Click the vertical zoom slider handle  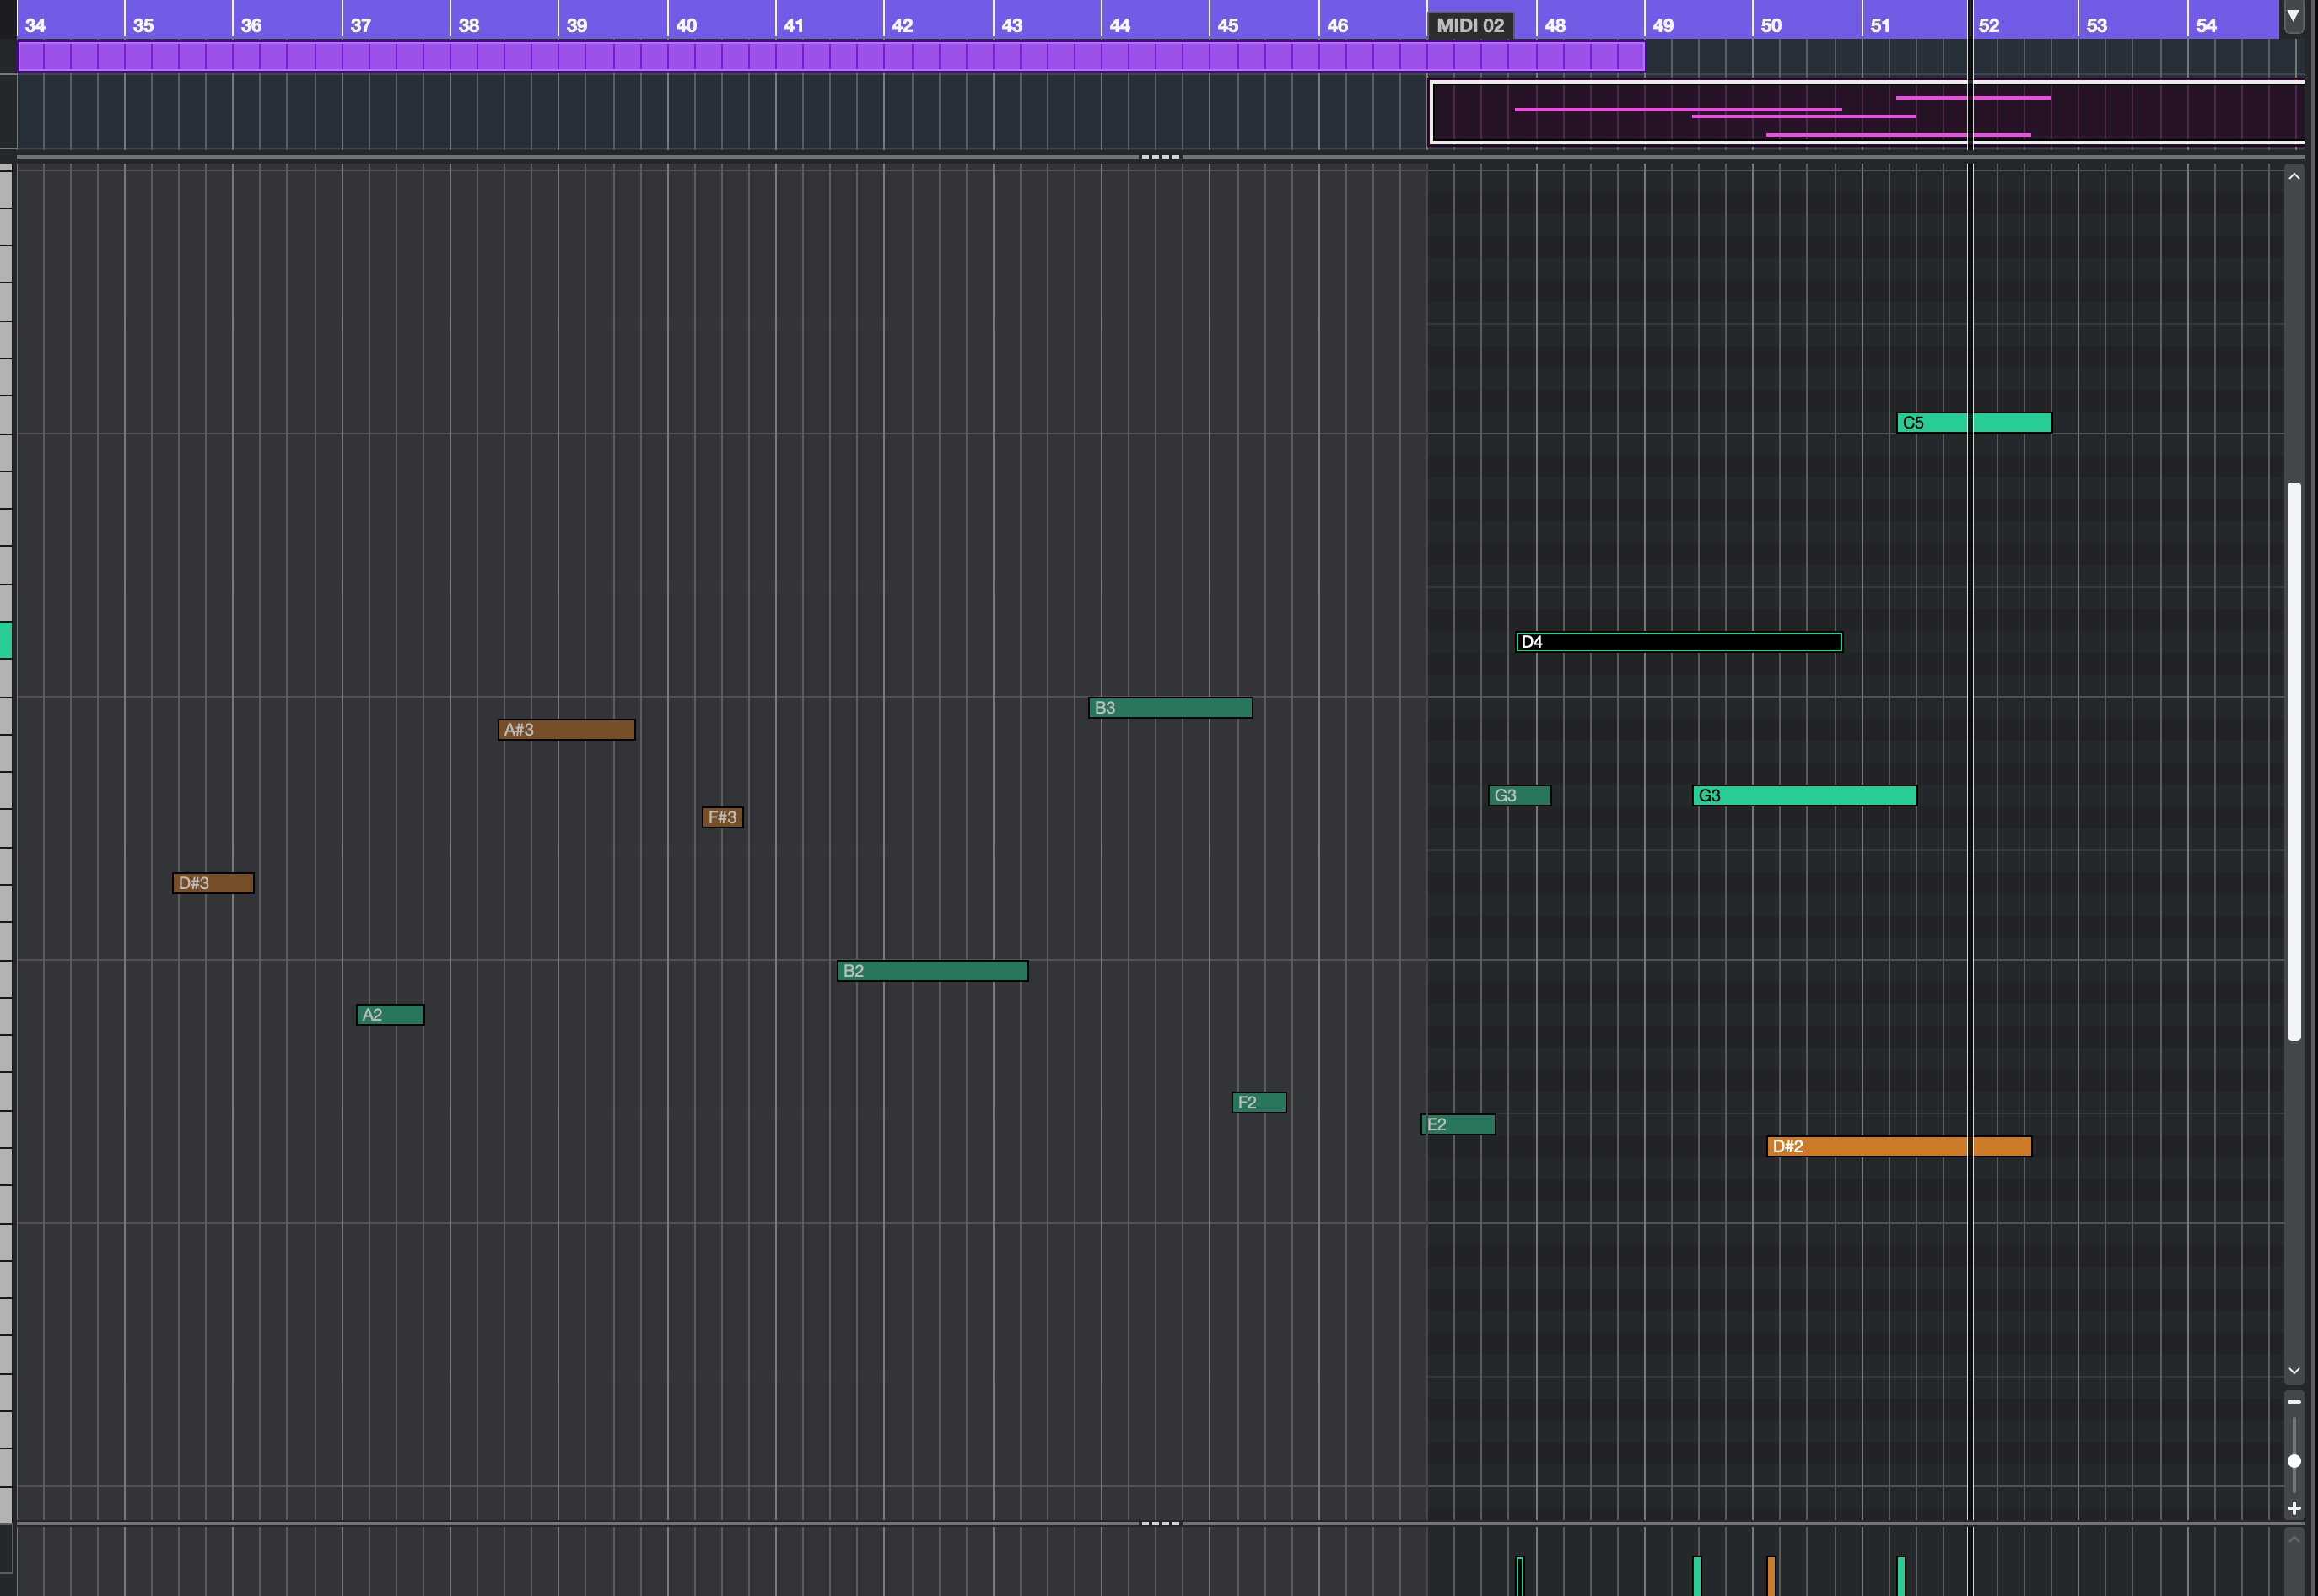click(x=2294, y=1461)
